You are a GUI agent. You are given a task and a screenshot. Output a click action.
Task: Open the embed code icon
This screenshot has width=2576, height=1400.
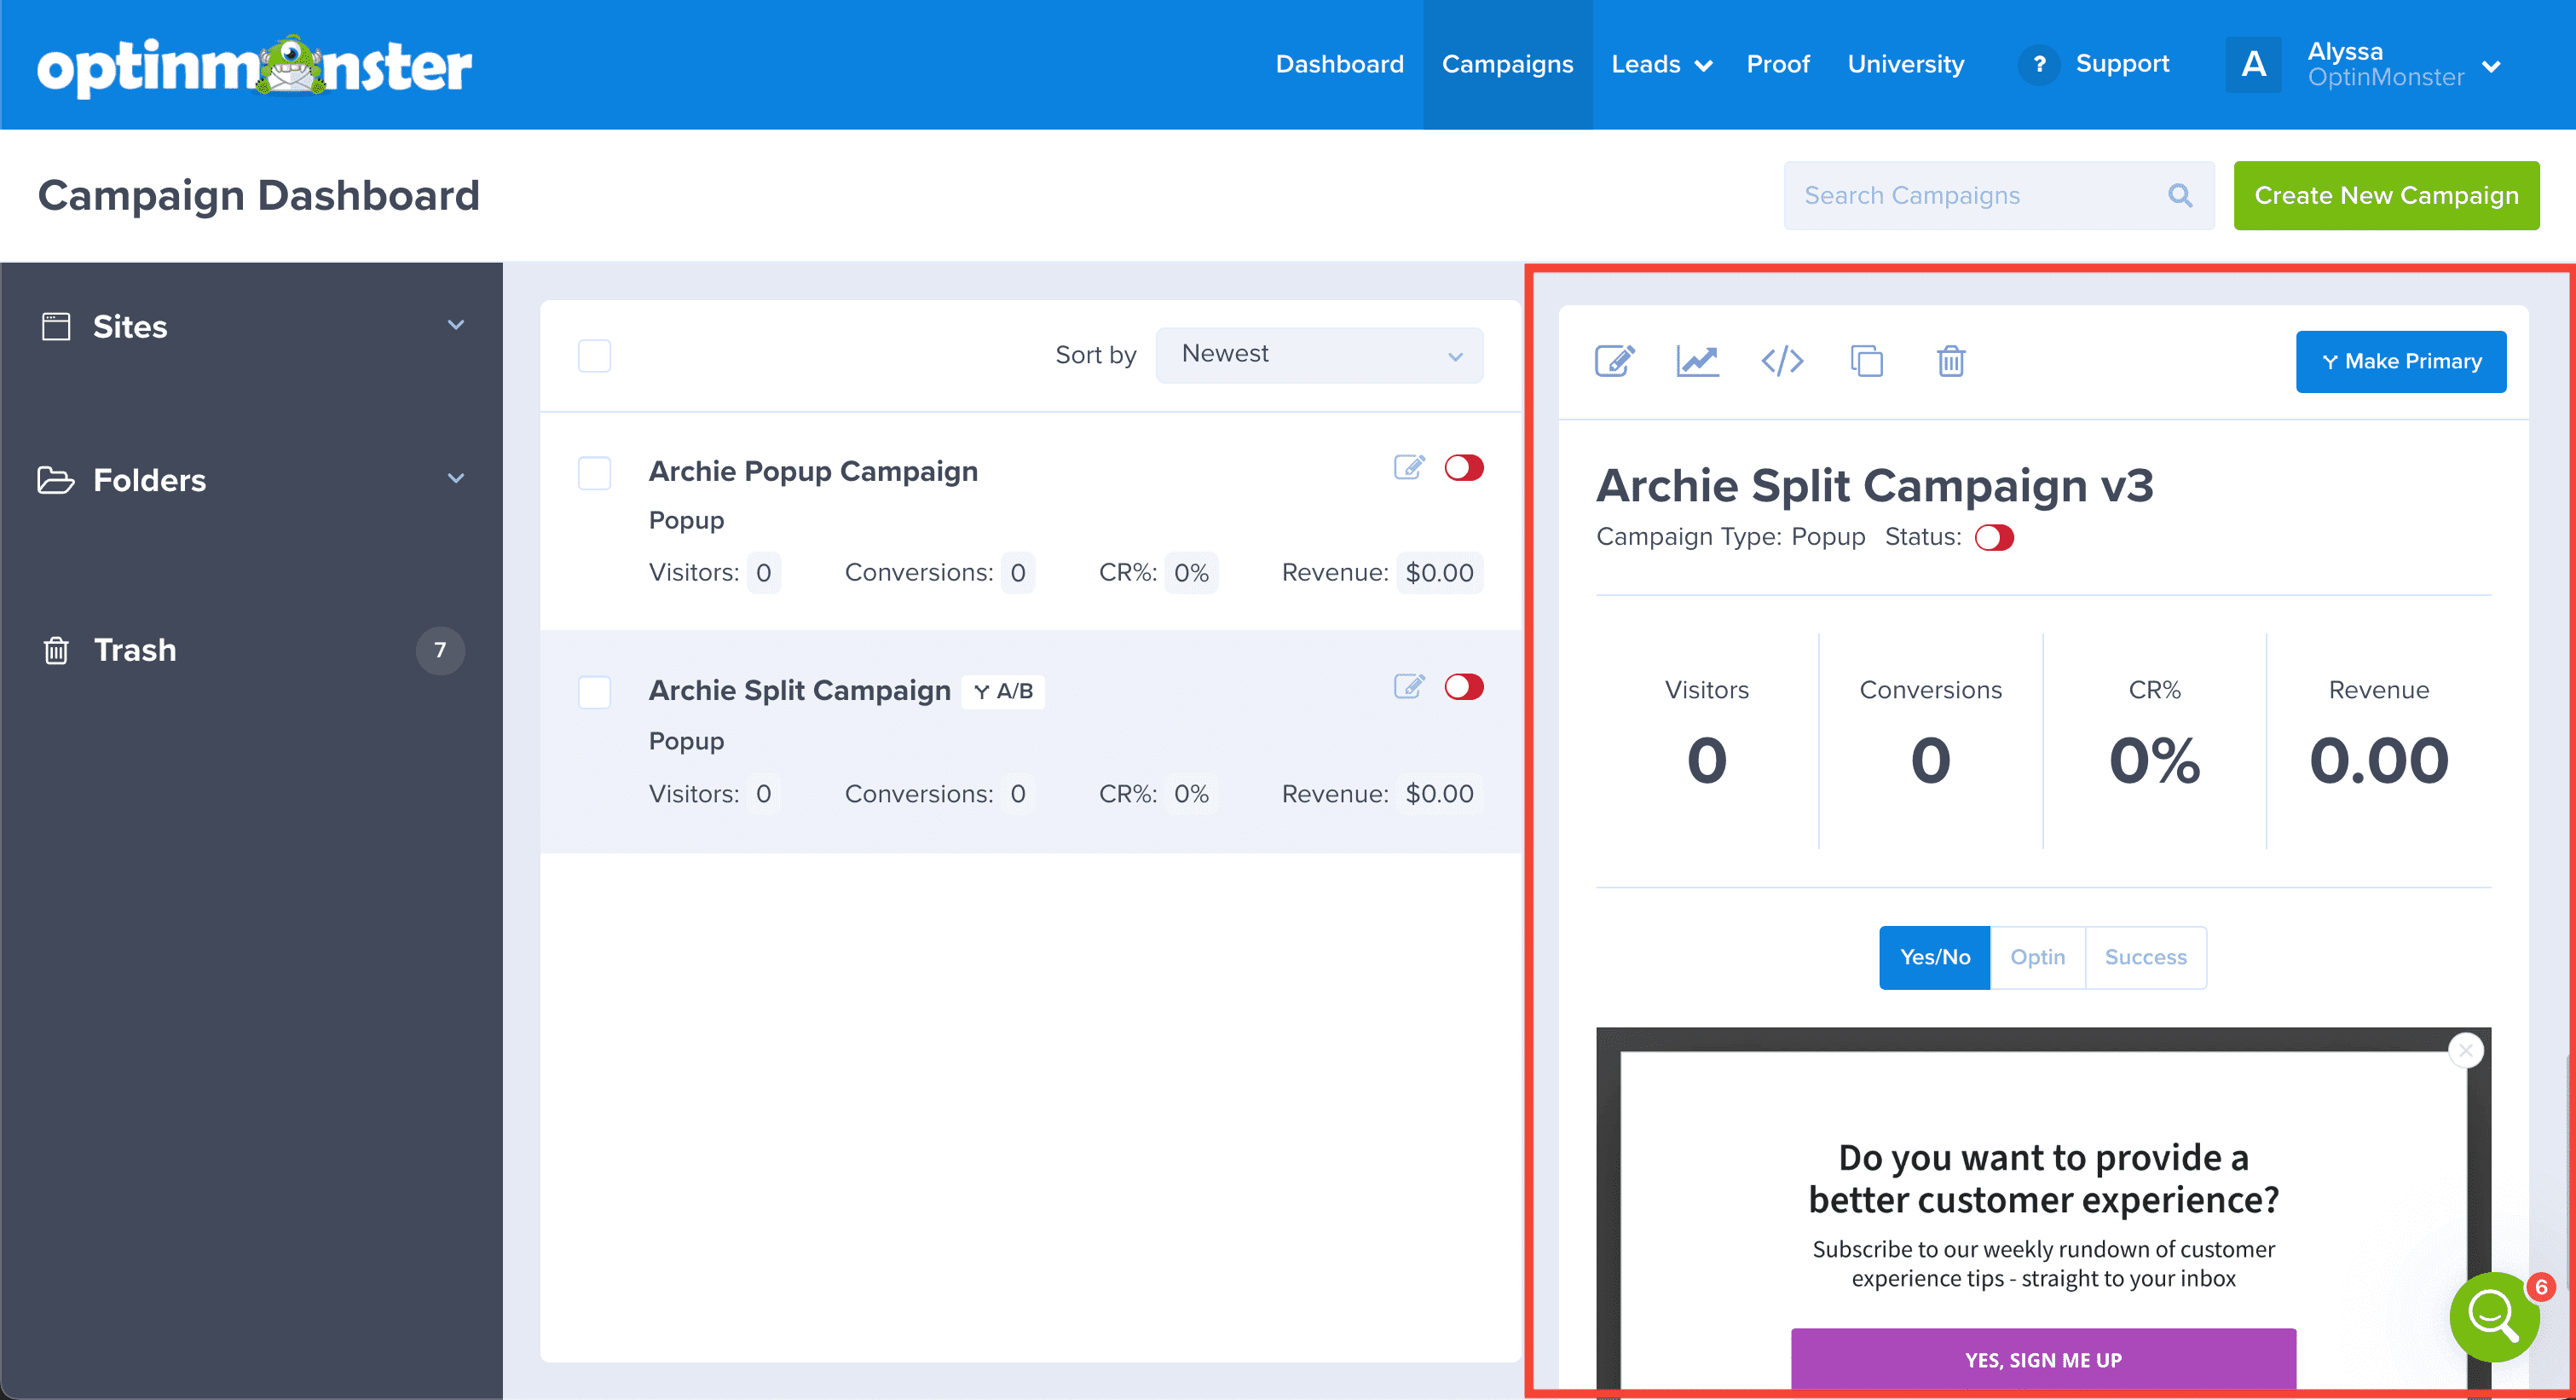click(1782, 361)
